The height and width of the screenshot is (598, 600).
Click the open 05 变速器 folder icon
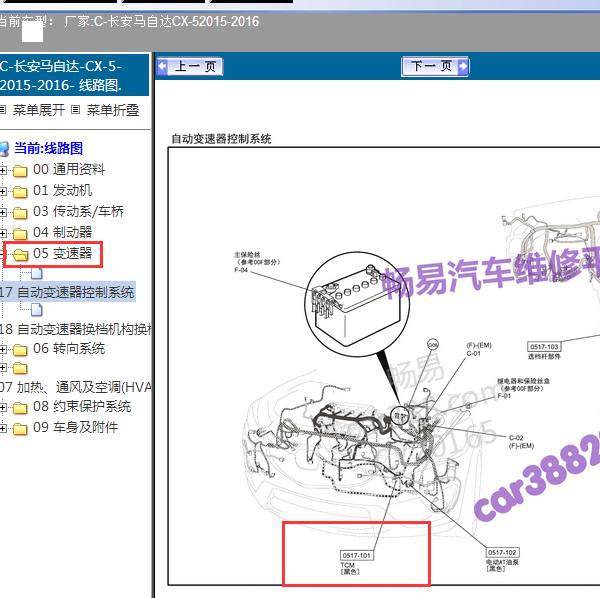(20, 254)
